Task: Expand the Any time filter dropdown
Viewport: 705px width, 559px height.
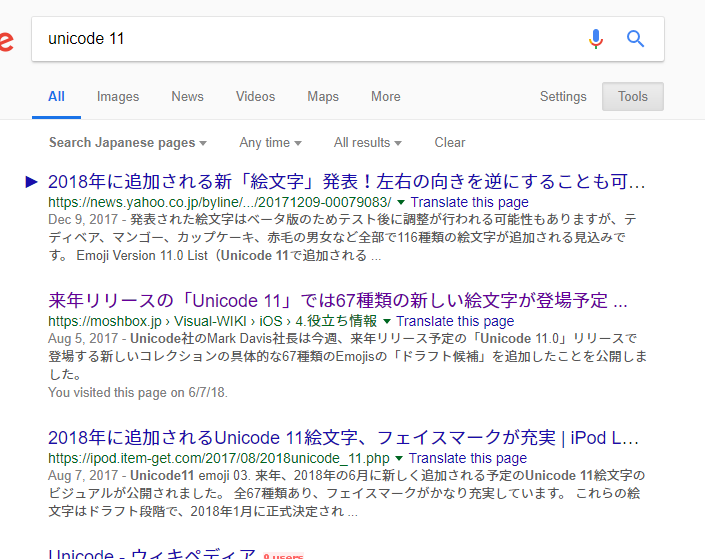Action: tap(270, 143)
